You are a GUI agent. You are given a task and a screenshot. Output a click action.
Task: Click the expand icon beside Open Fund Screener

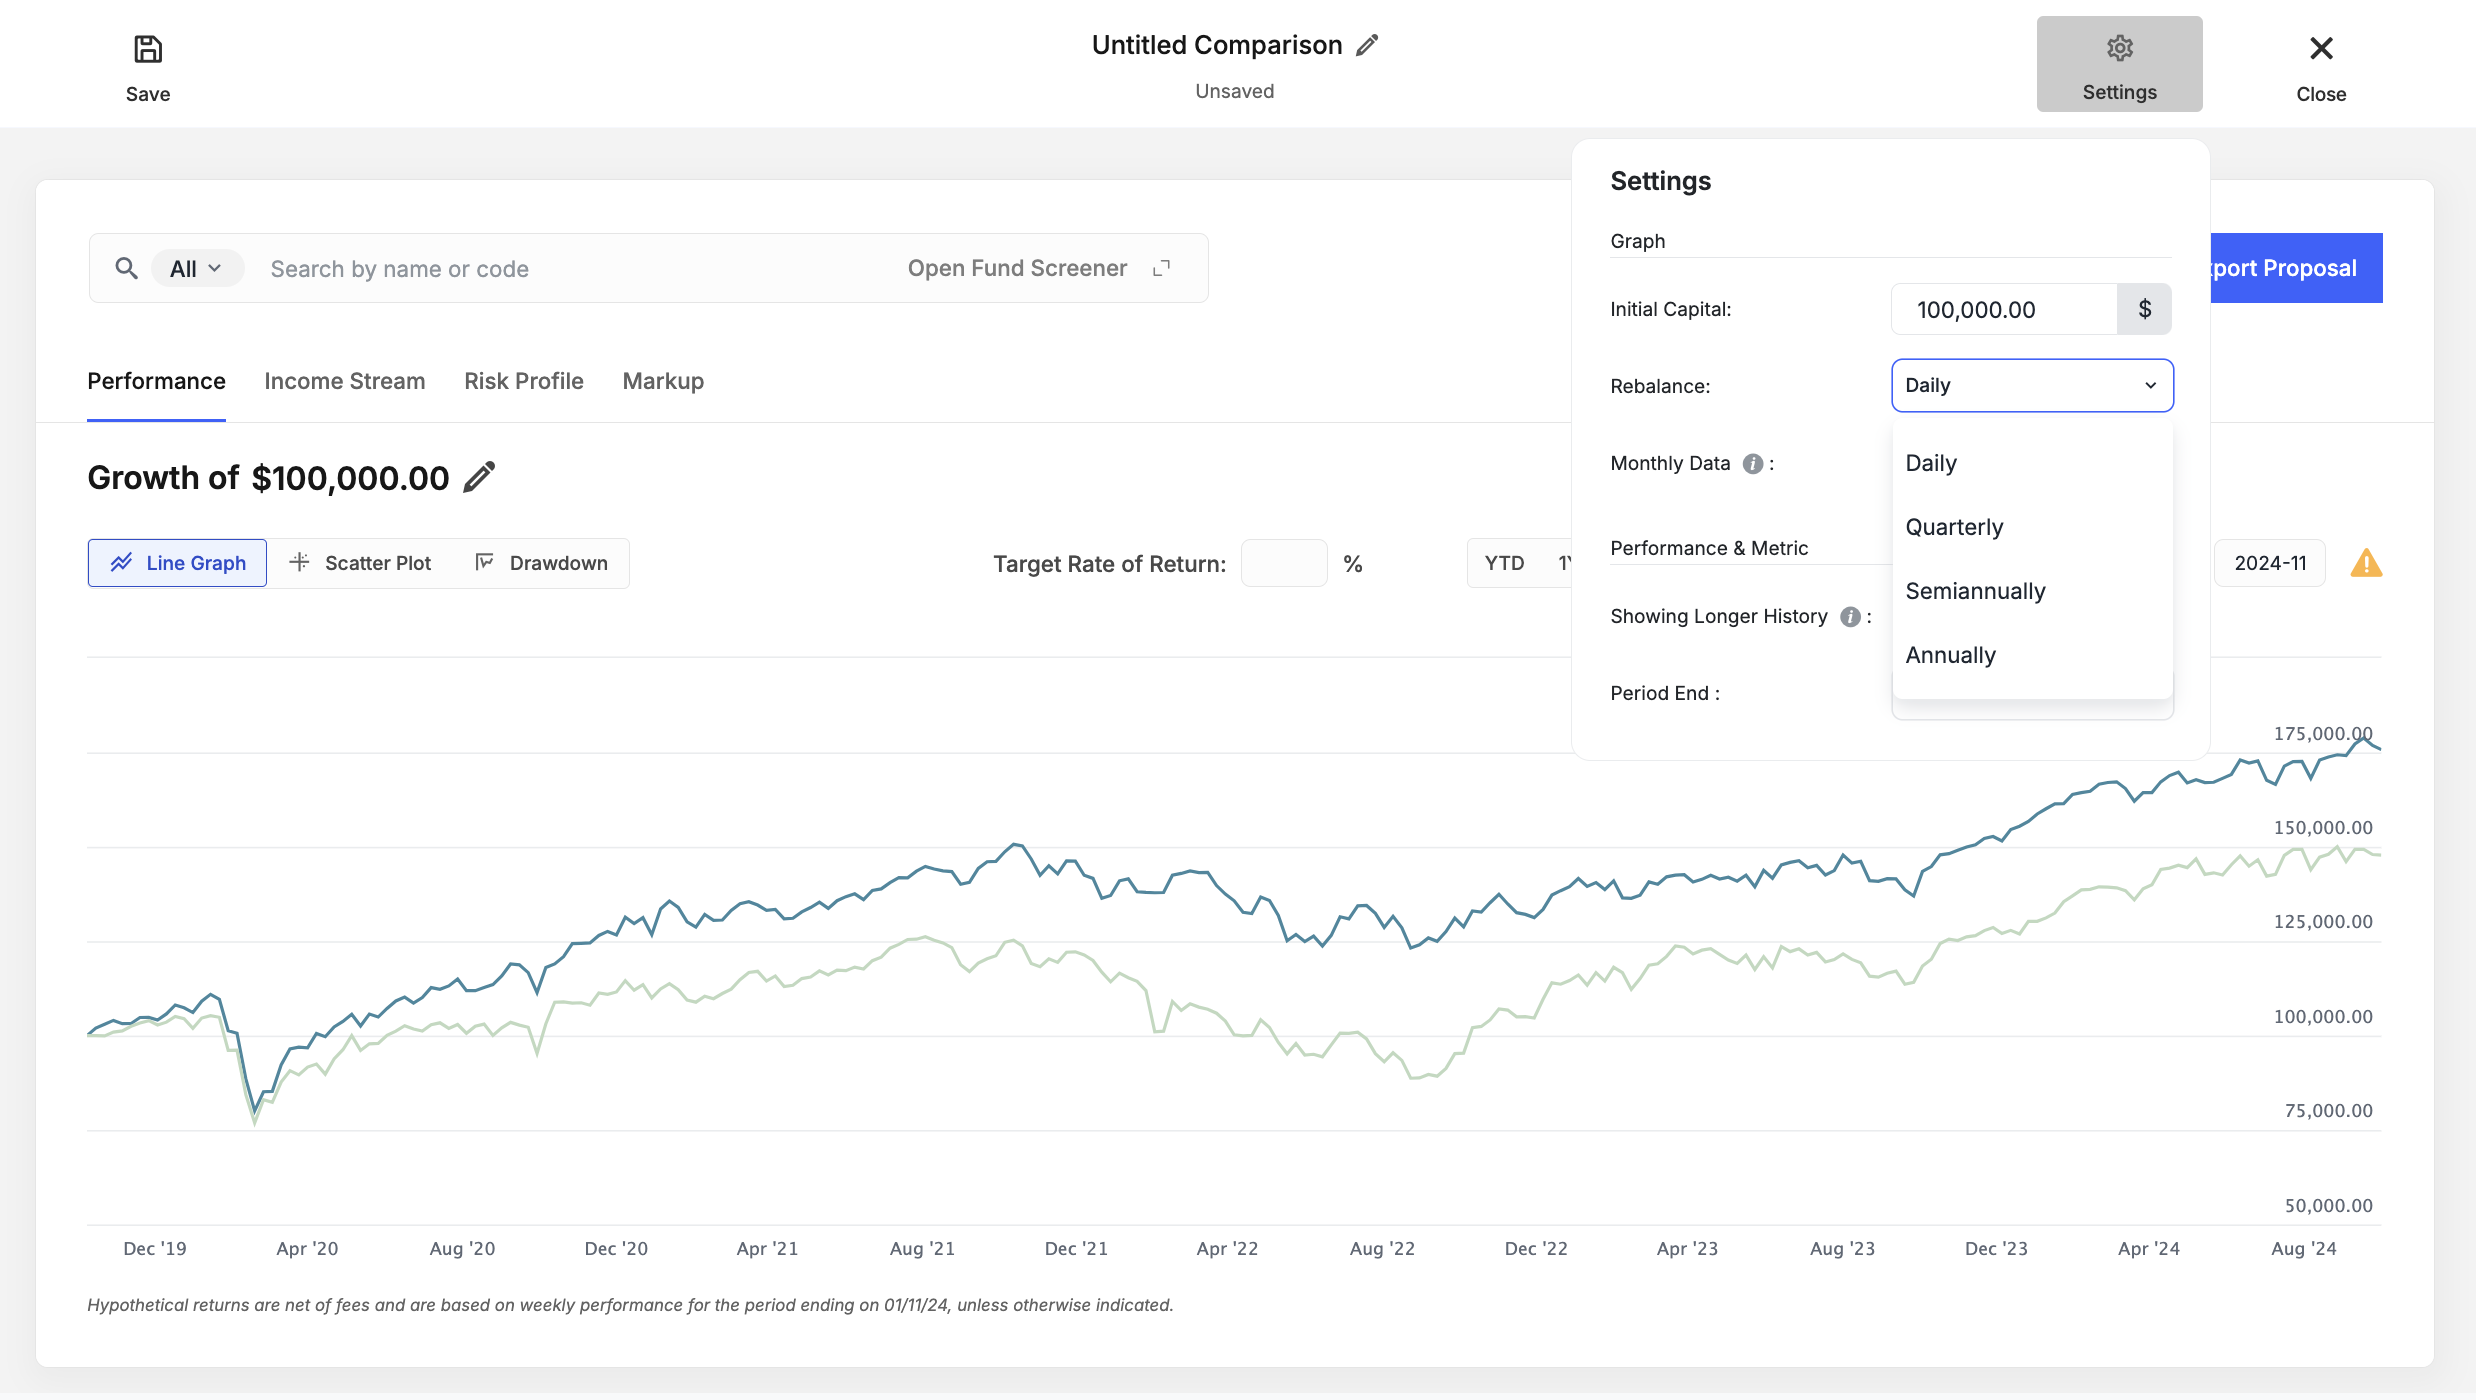1161,268
